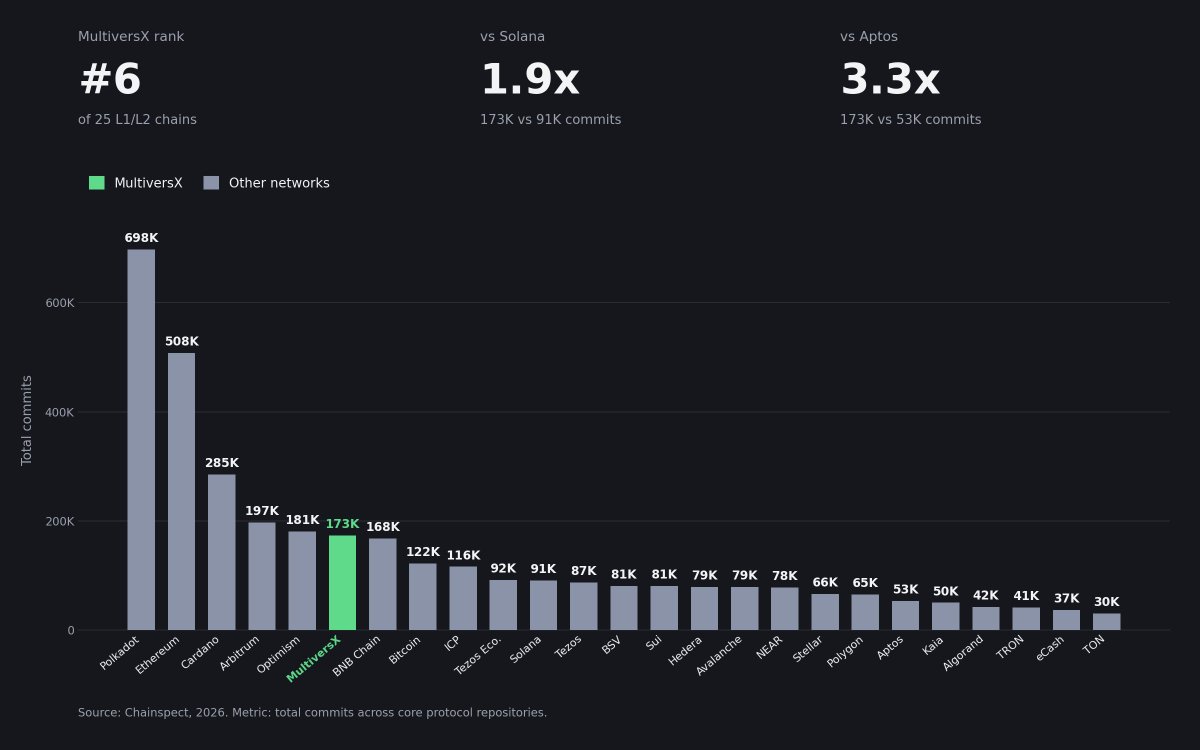1200x750 pixels.
Task: Click the '#6' rank headline
Action: tap(110, 80)
